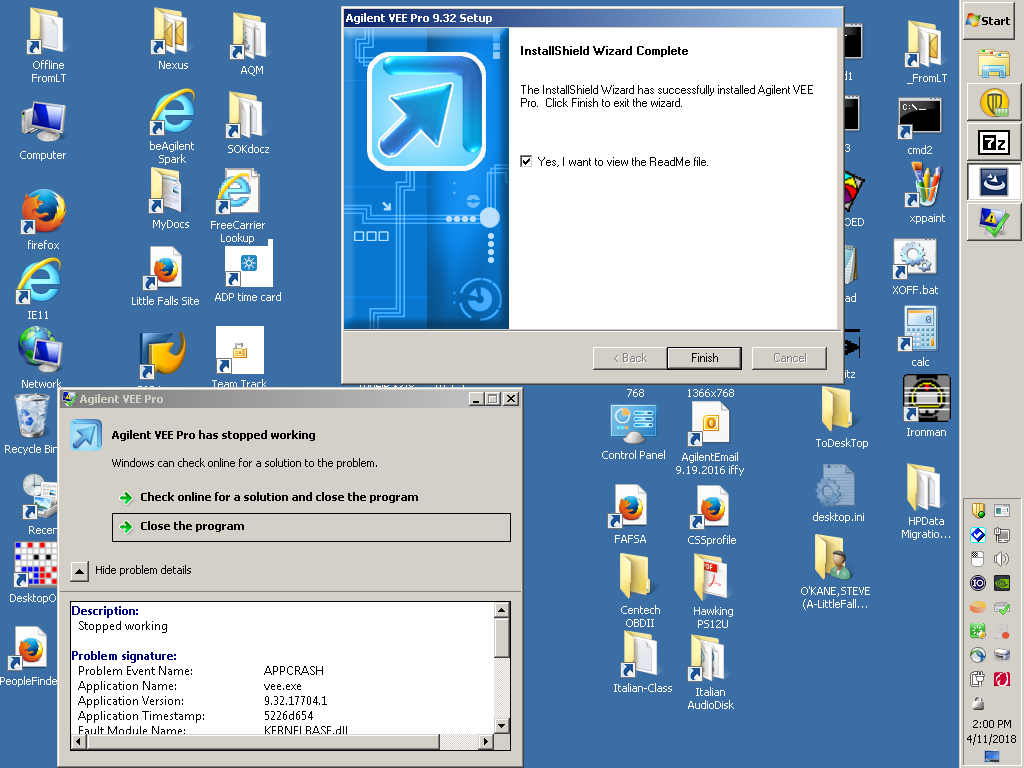
Task: Collapse the Hide problem details arrow
Action: click(80, 570)
